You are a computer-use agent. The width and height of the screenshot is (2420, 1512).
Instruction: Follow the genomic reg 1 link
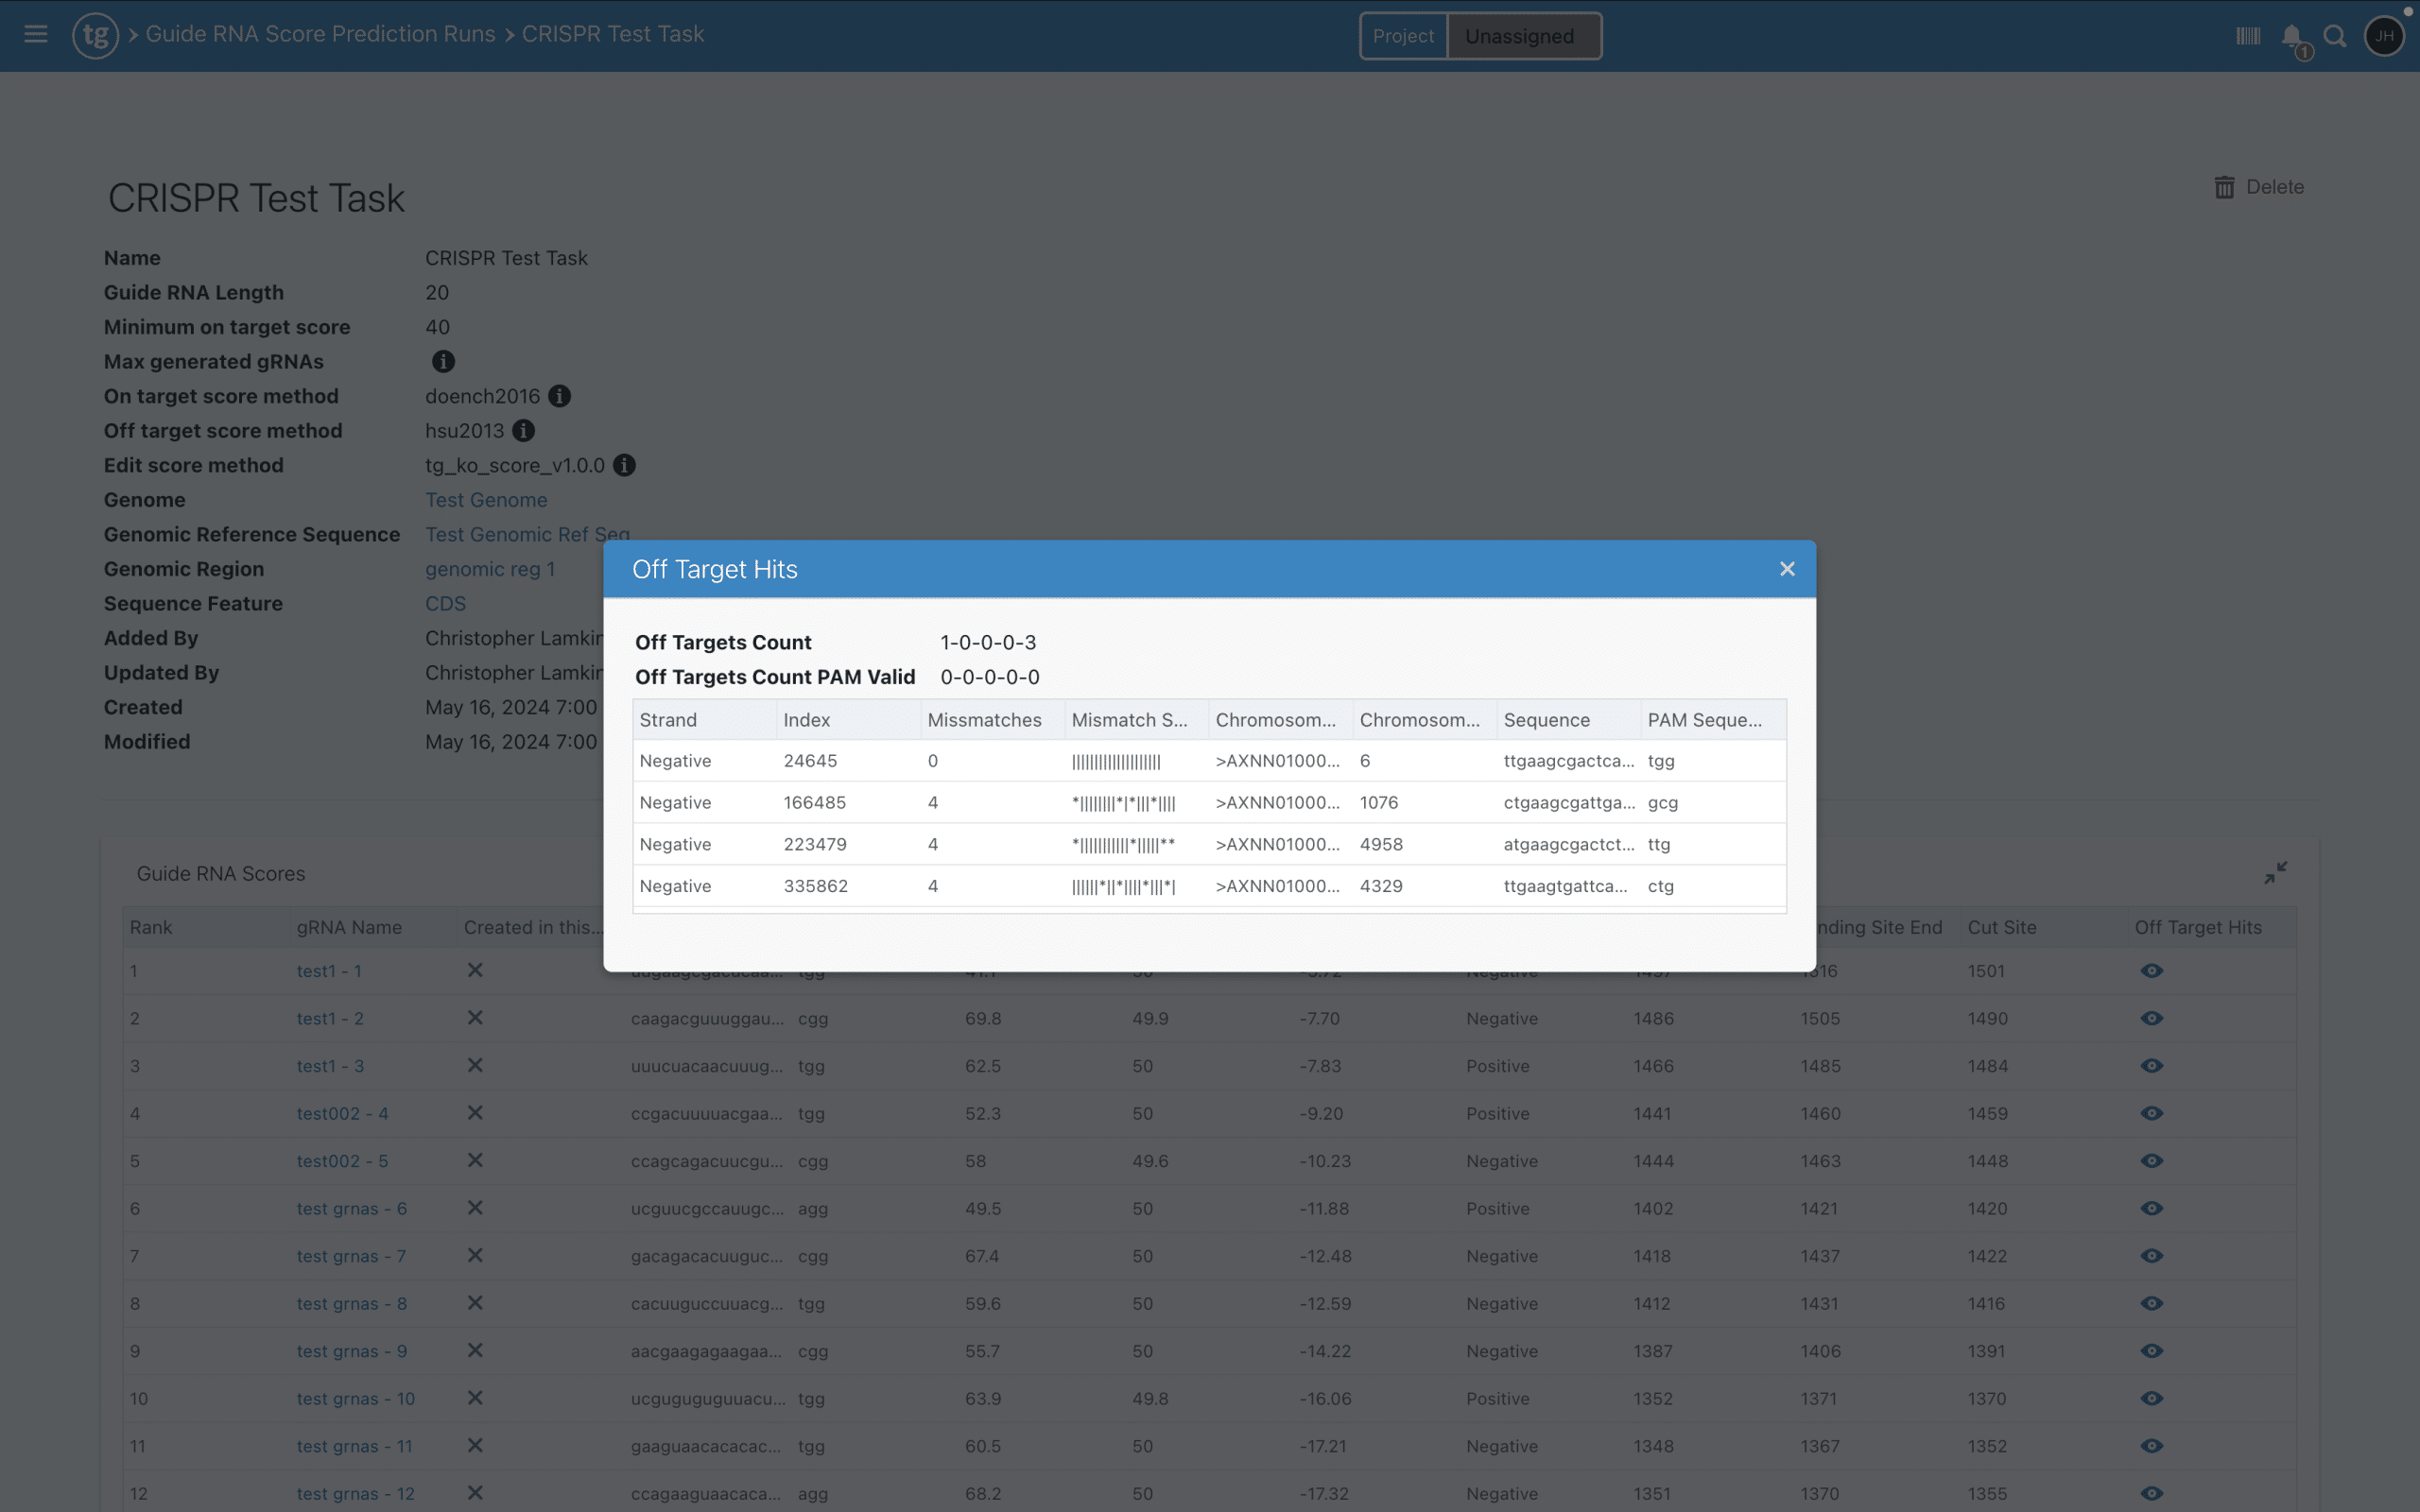coord(489,568)
